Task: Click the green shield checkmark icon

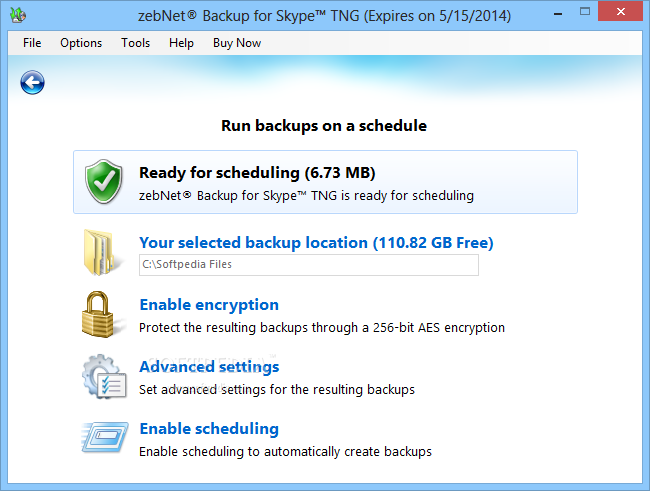Action: (104, 181)
